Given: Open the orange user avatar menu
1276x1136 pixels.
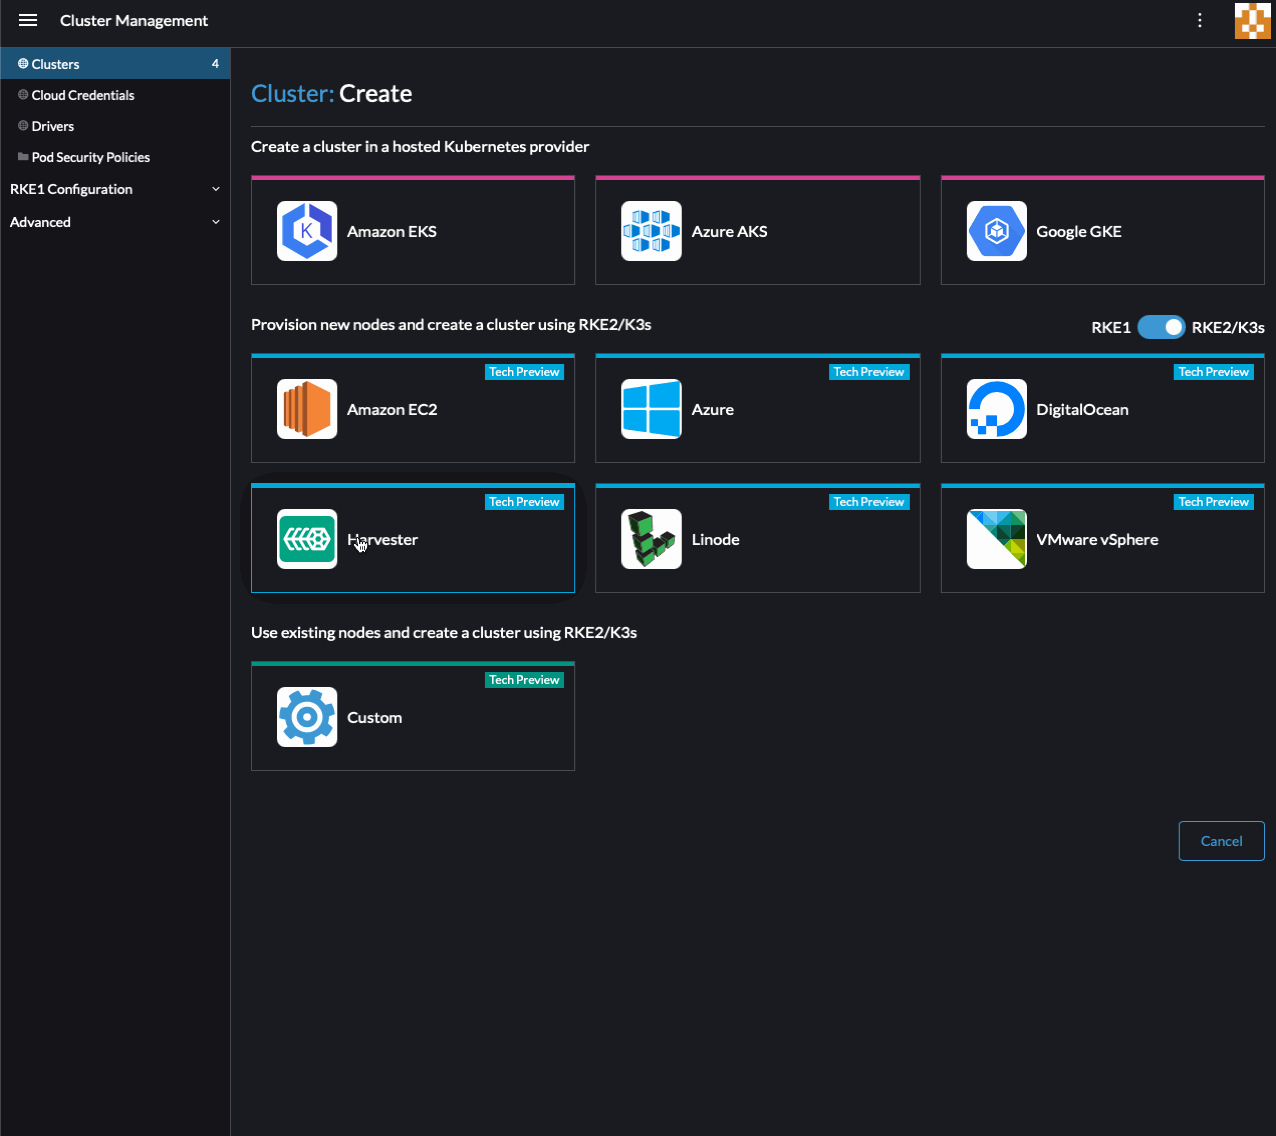Looking at the screenshot, I should click(1253, 21).
